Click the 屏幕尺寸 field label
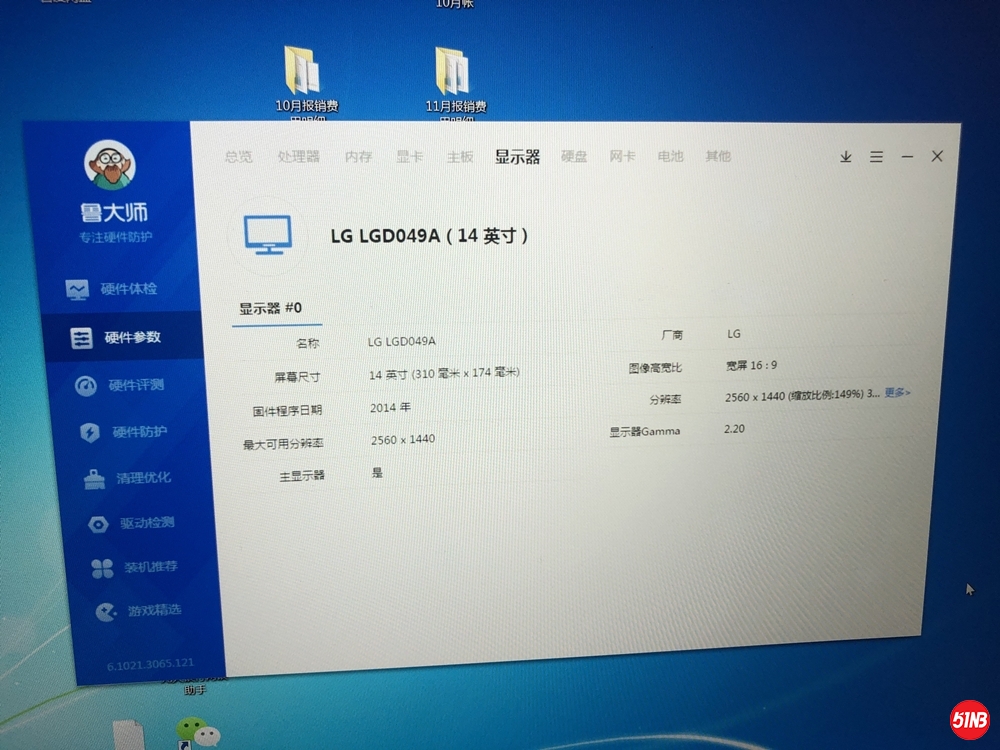The image size is (1000, 750). 298,377
